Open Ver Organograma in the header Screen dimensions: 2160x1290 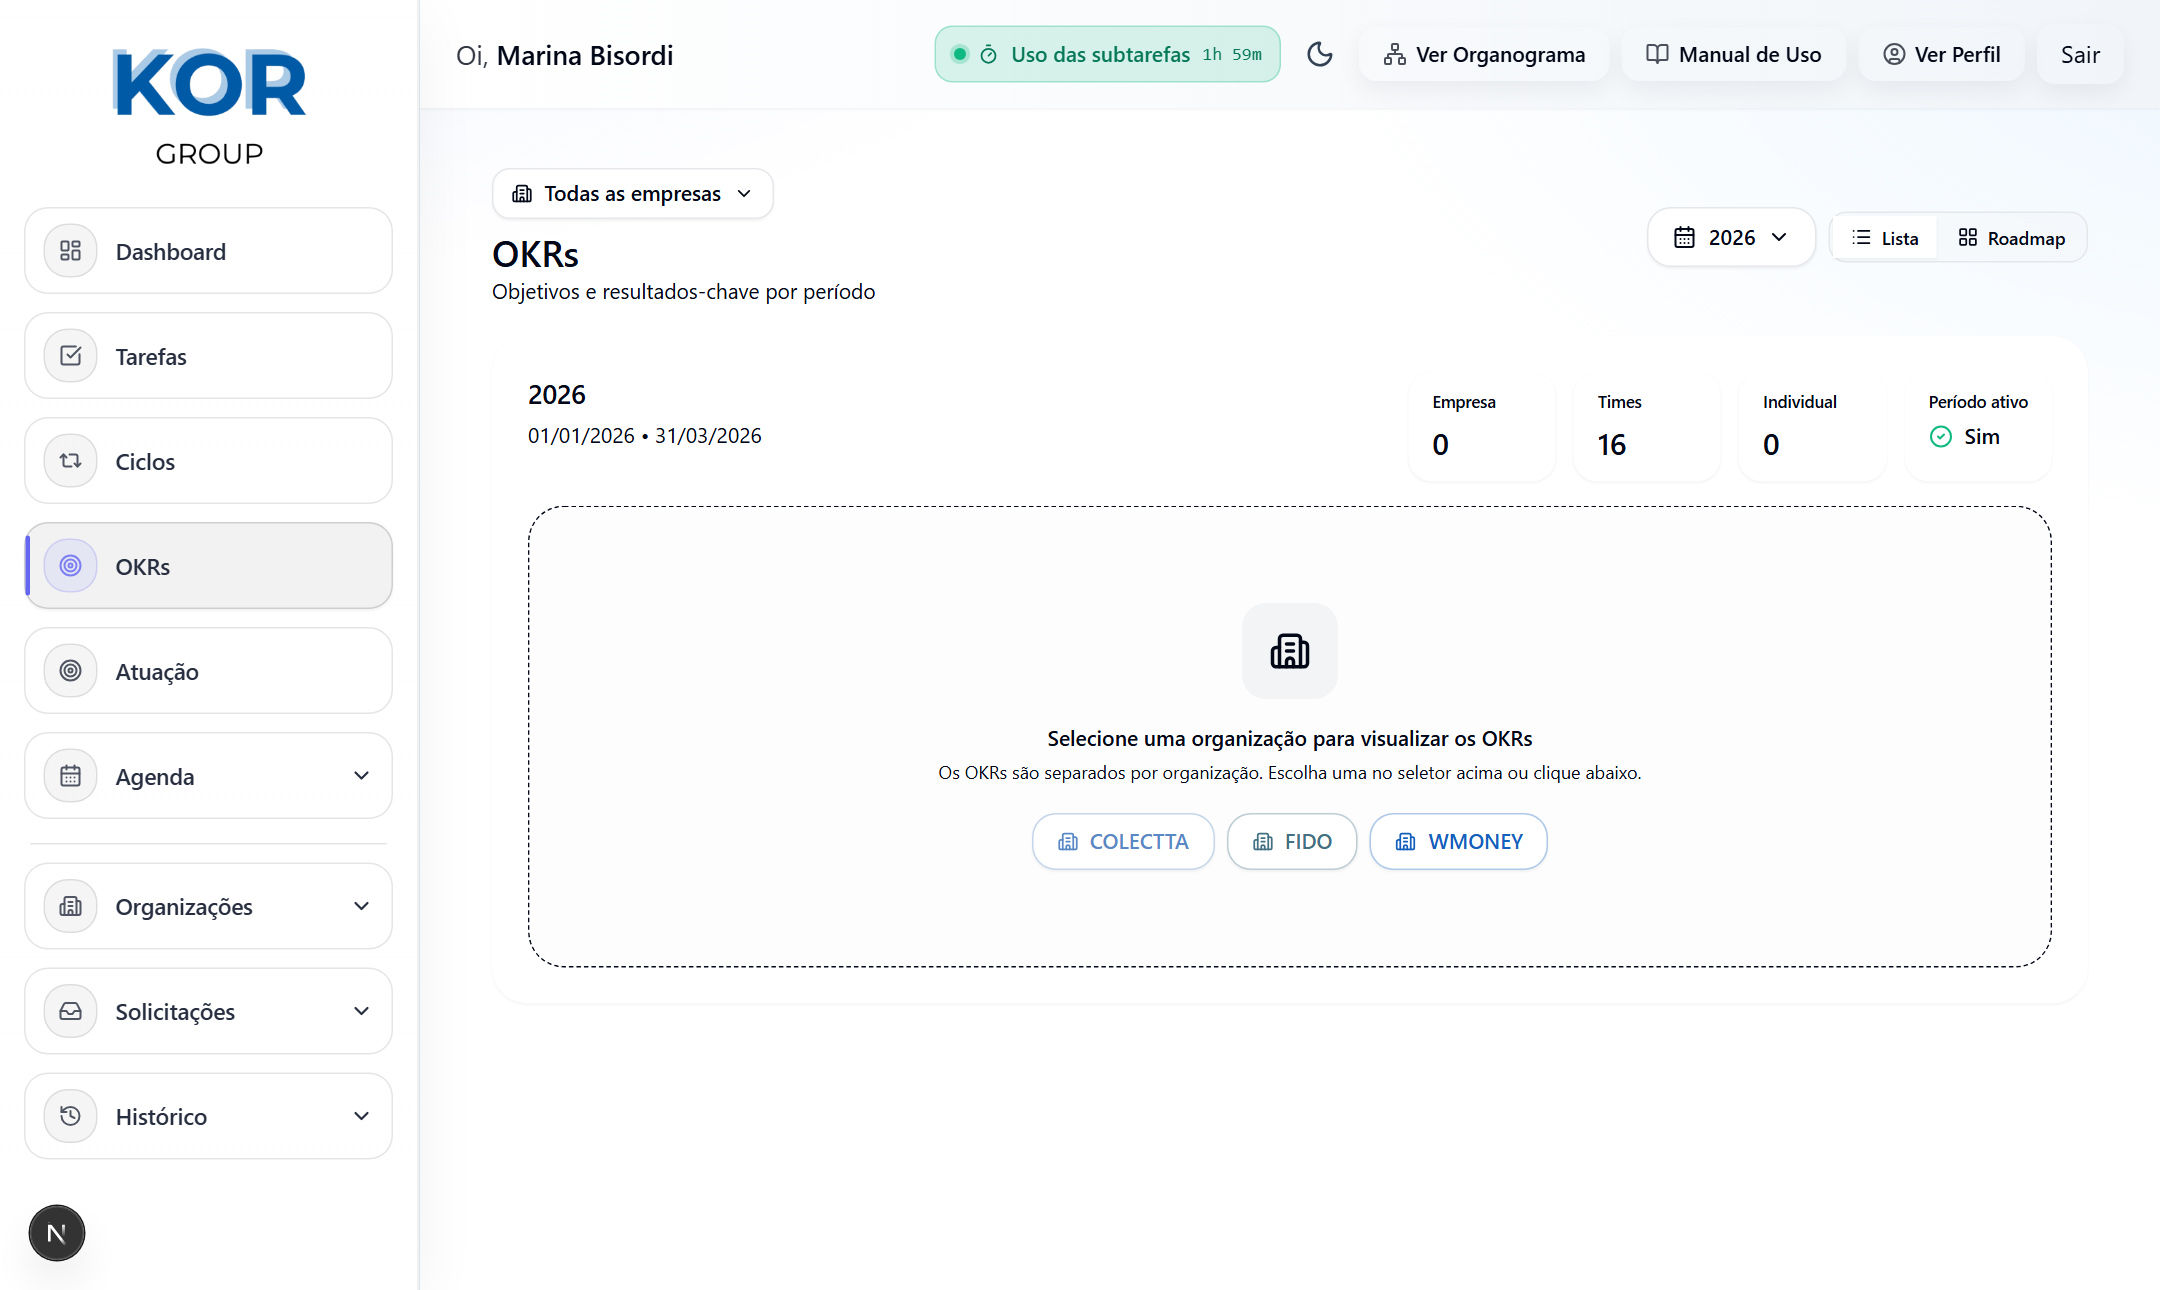coord(1484,54)
